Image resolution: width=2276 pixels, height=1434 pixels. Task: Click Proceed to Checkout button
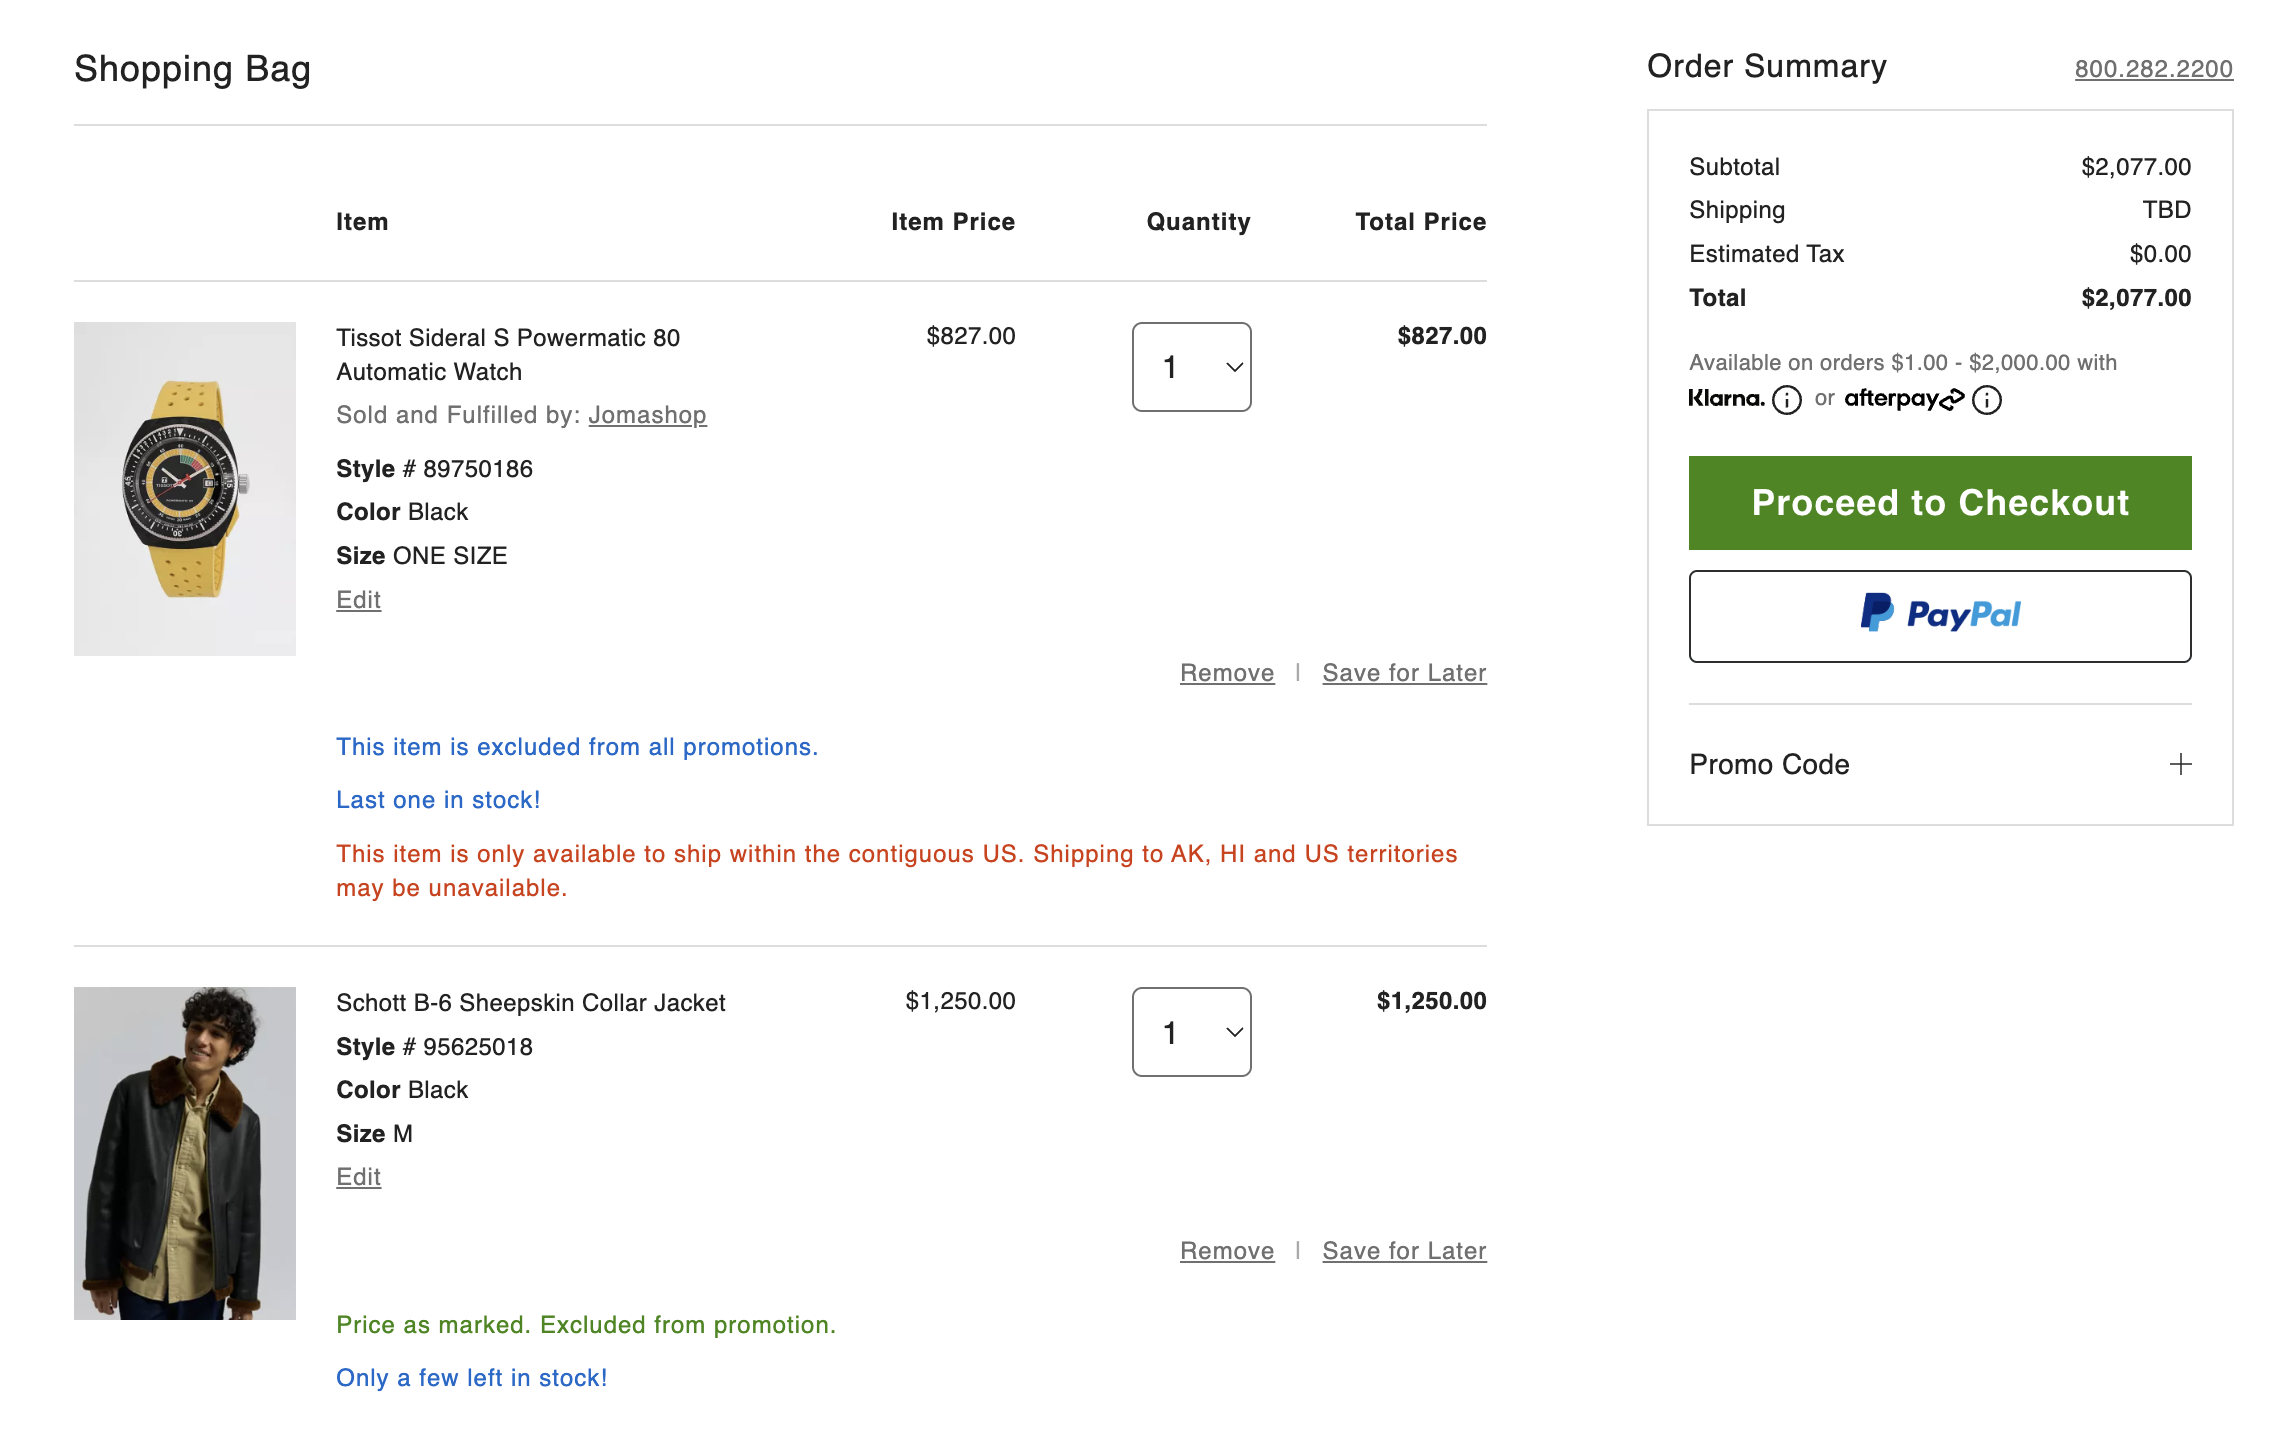1939,503
